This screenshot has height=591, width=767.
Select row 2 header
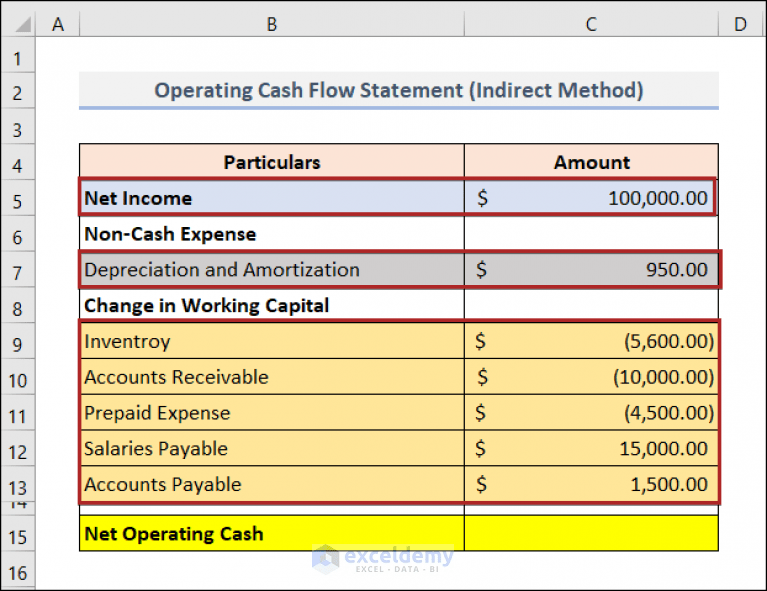coord(18,93)
